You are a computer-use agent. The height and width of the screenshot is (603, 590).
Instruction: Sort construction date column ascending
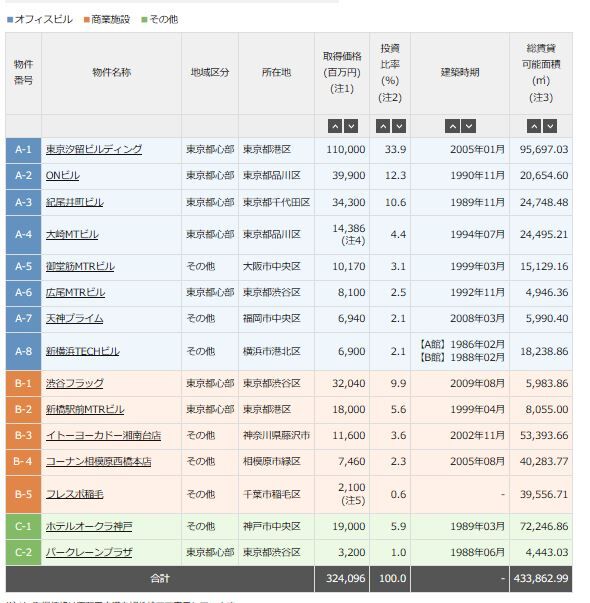(452, 126)
